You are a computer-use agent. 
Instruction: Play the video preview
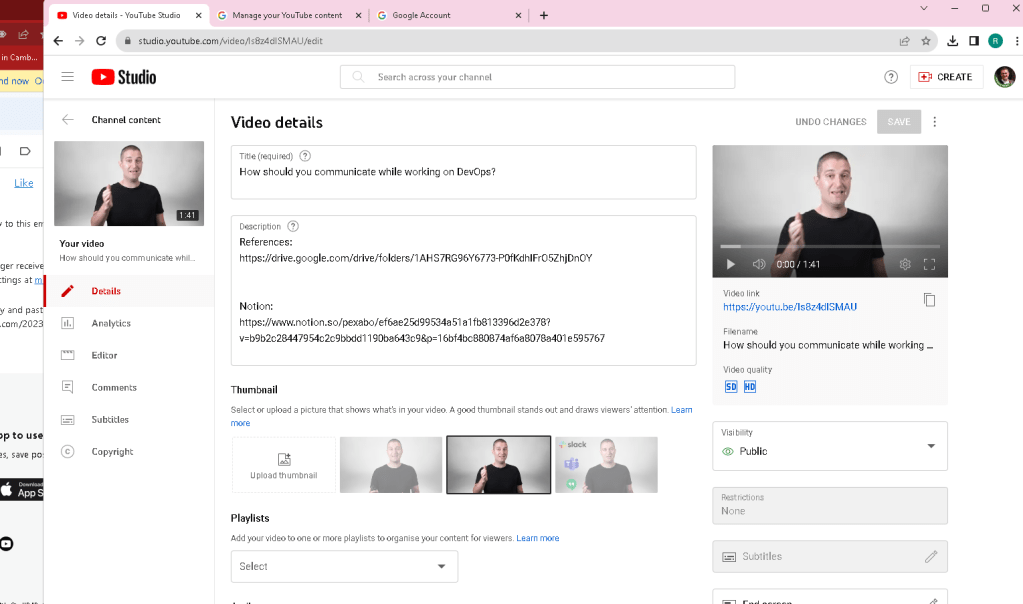tap(730, 264)
